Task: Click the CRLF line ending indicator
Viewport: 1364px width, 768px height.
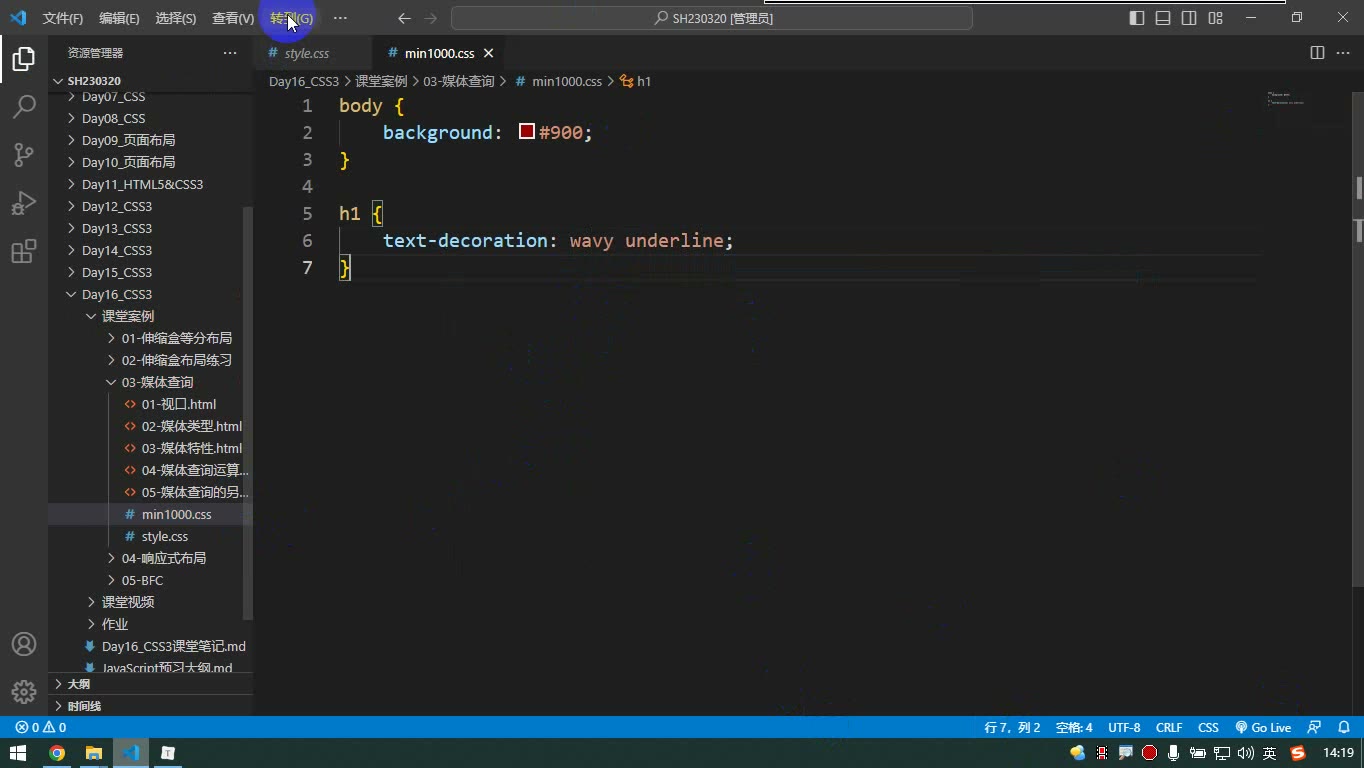Action: (1169, 727)
